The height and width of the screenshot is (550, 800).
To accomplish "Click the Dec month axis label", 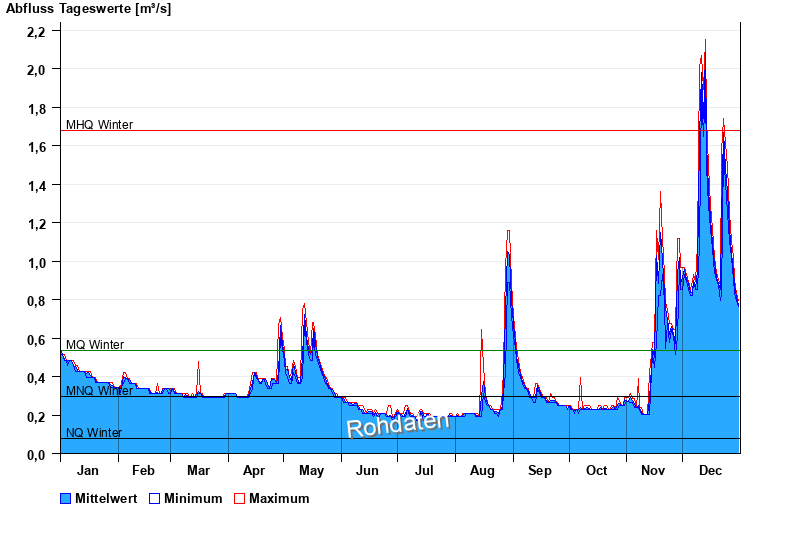I will tap(710, 471).
